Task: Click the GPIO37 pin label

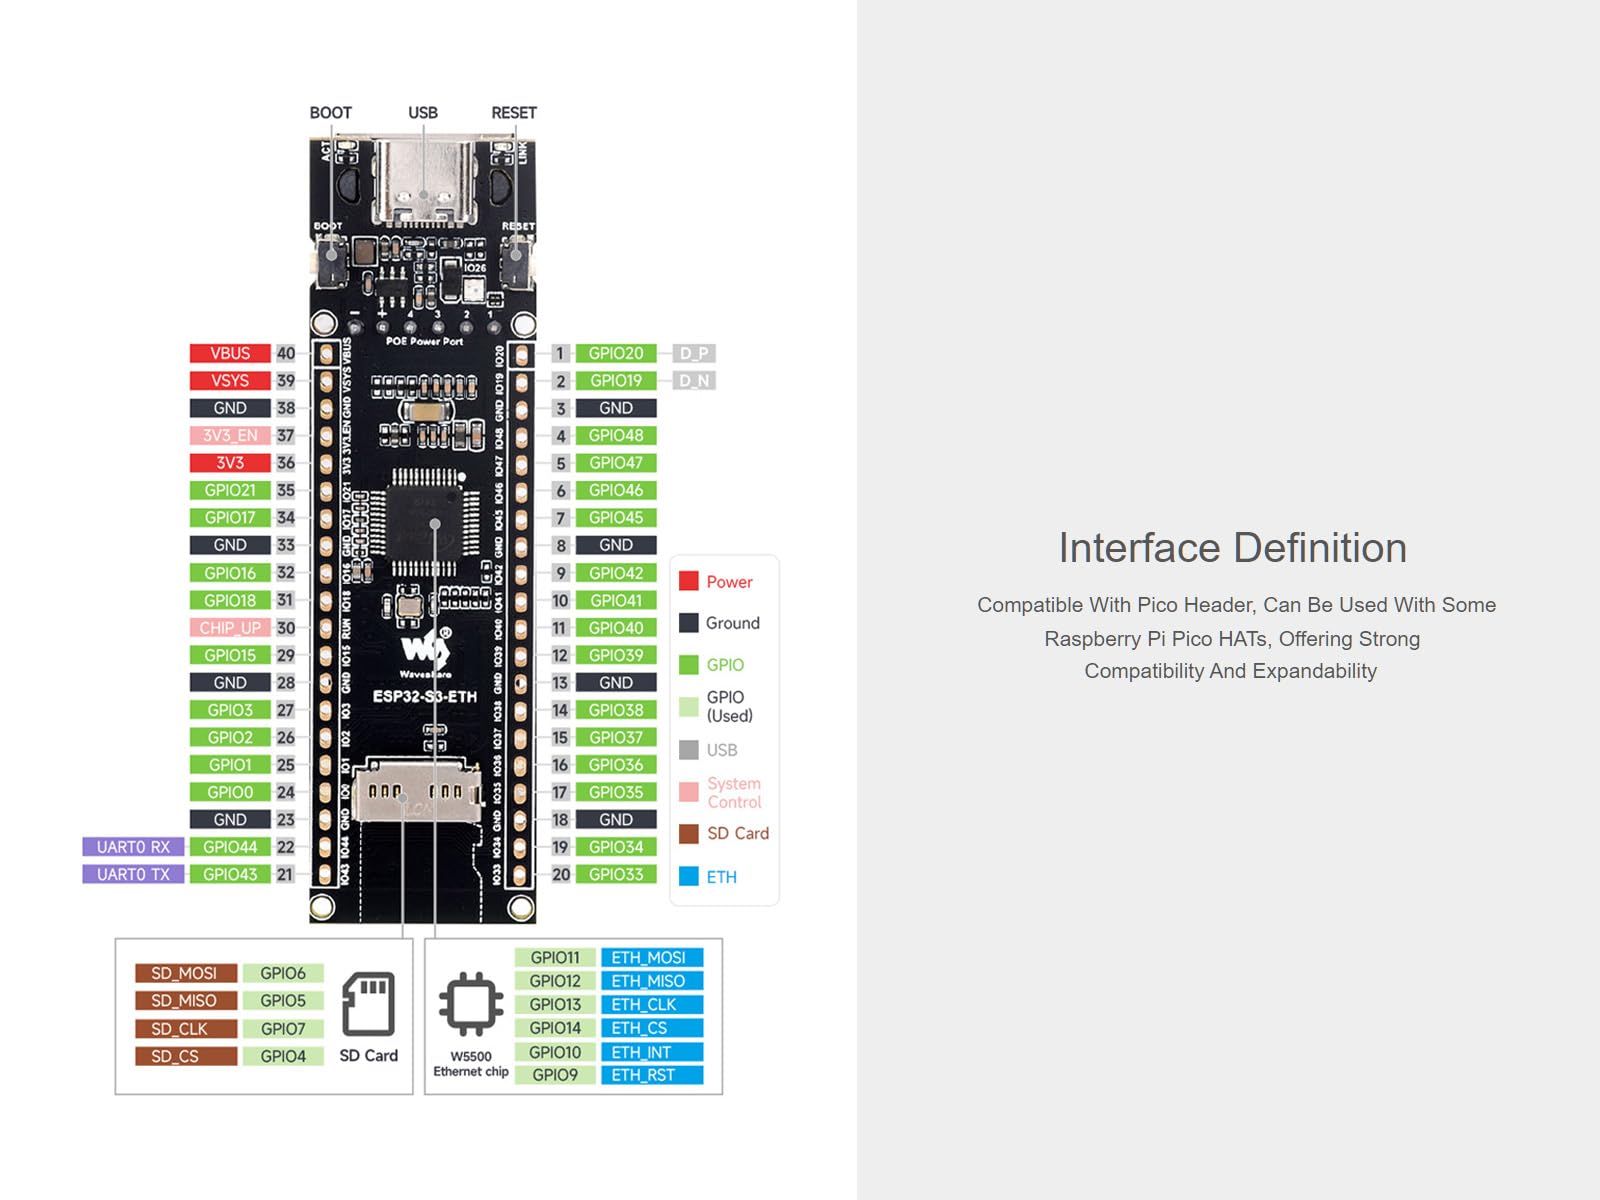Action: 616,737
